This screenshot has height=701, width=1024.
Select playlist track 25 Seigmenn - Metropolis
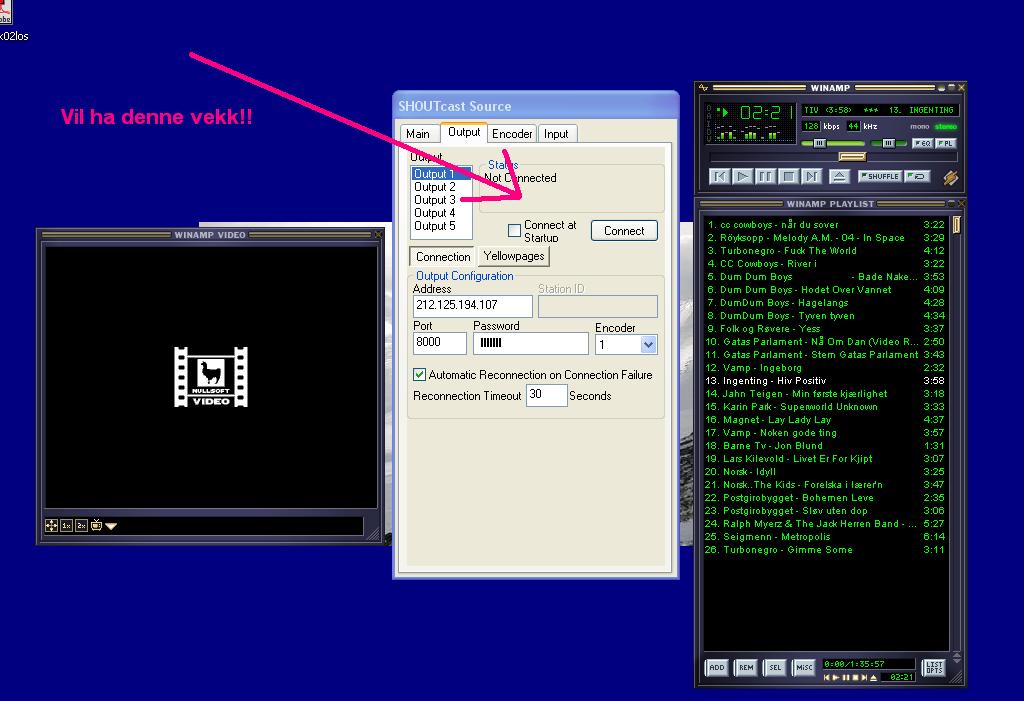(825, 537)
